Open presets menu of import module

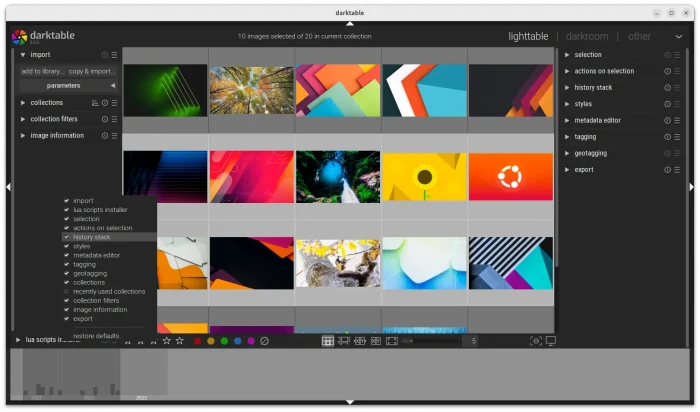coord(114,55)
